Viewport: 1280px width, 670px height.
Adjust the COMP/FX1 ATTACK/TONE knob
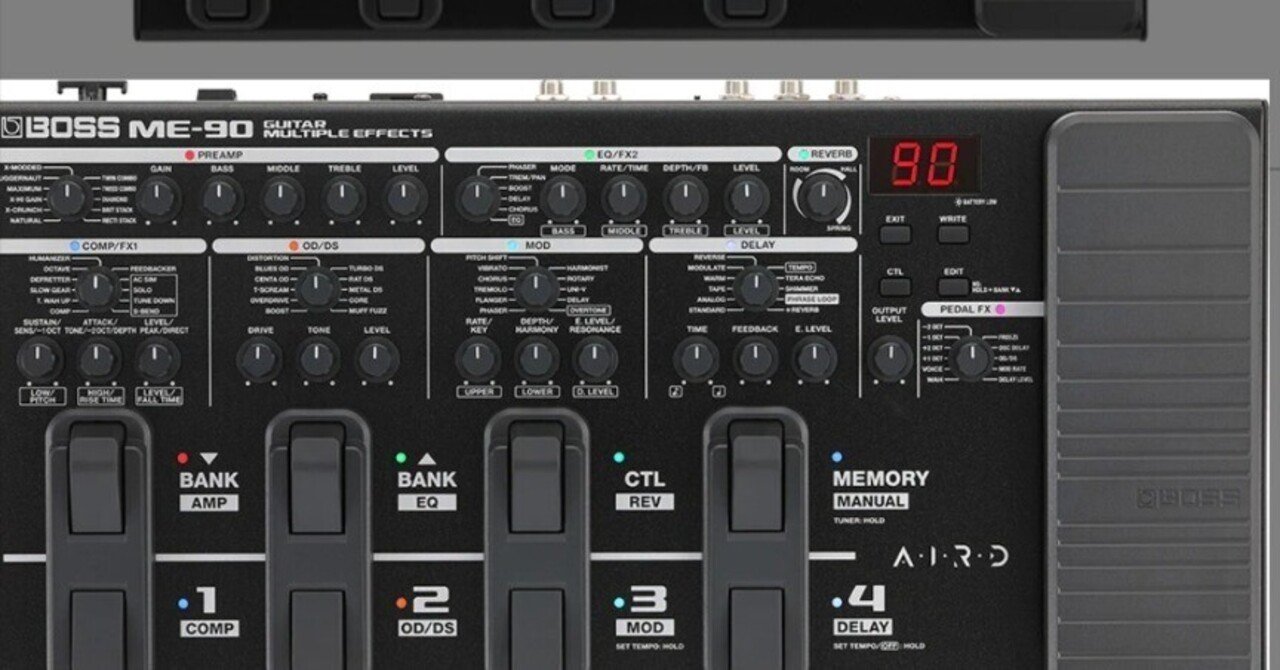(98, 358)
